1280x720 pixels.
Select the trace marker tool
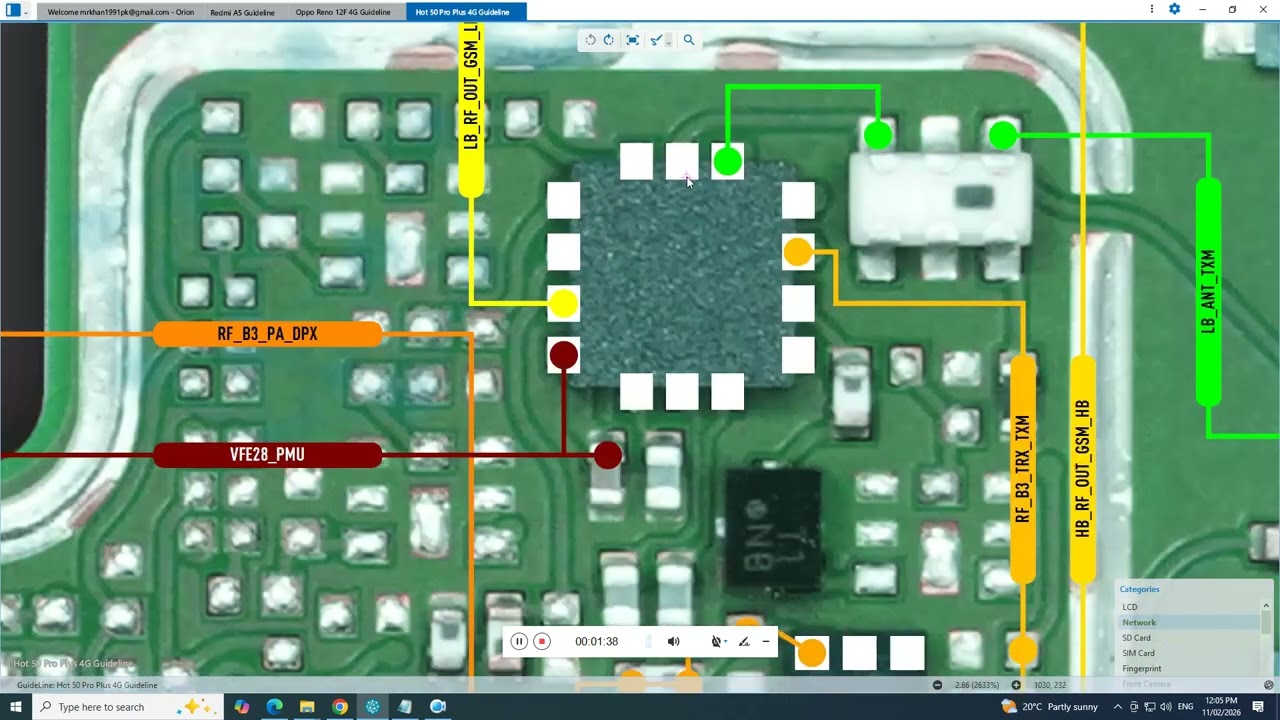pos(655,40)
